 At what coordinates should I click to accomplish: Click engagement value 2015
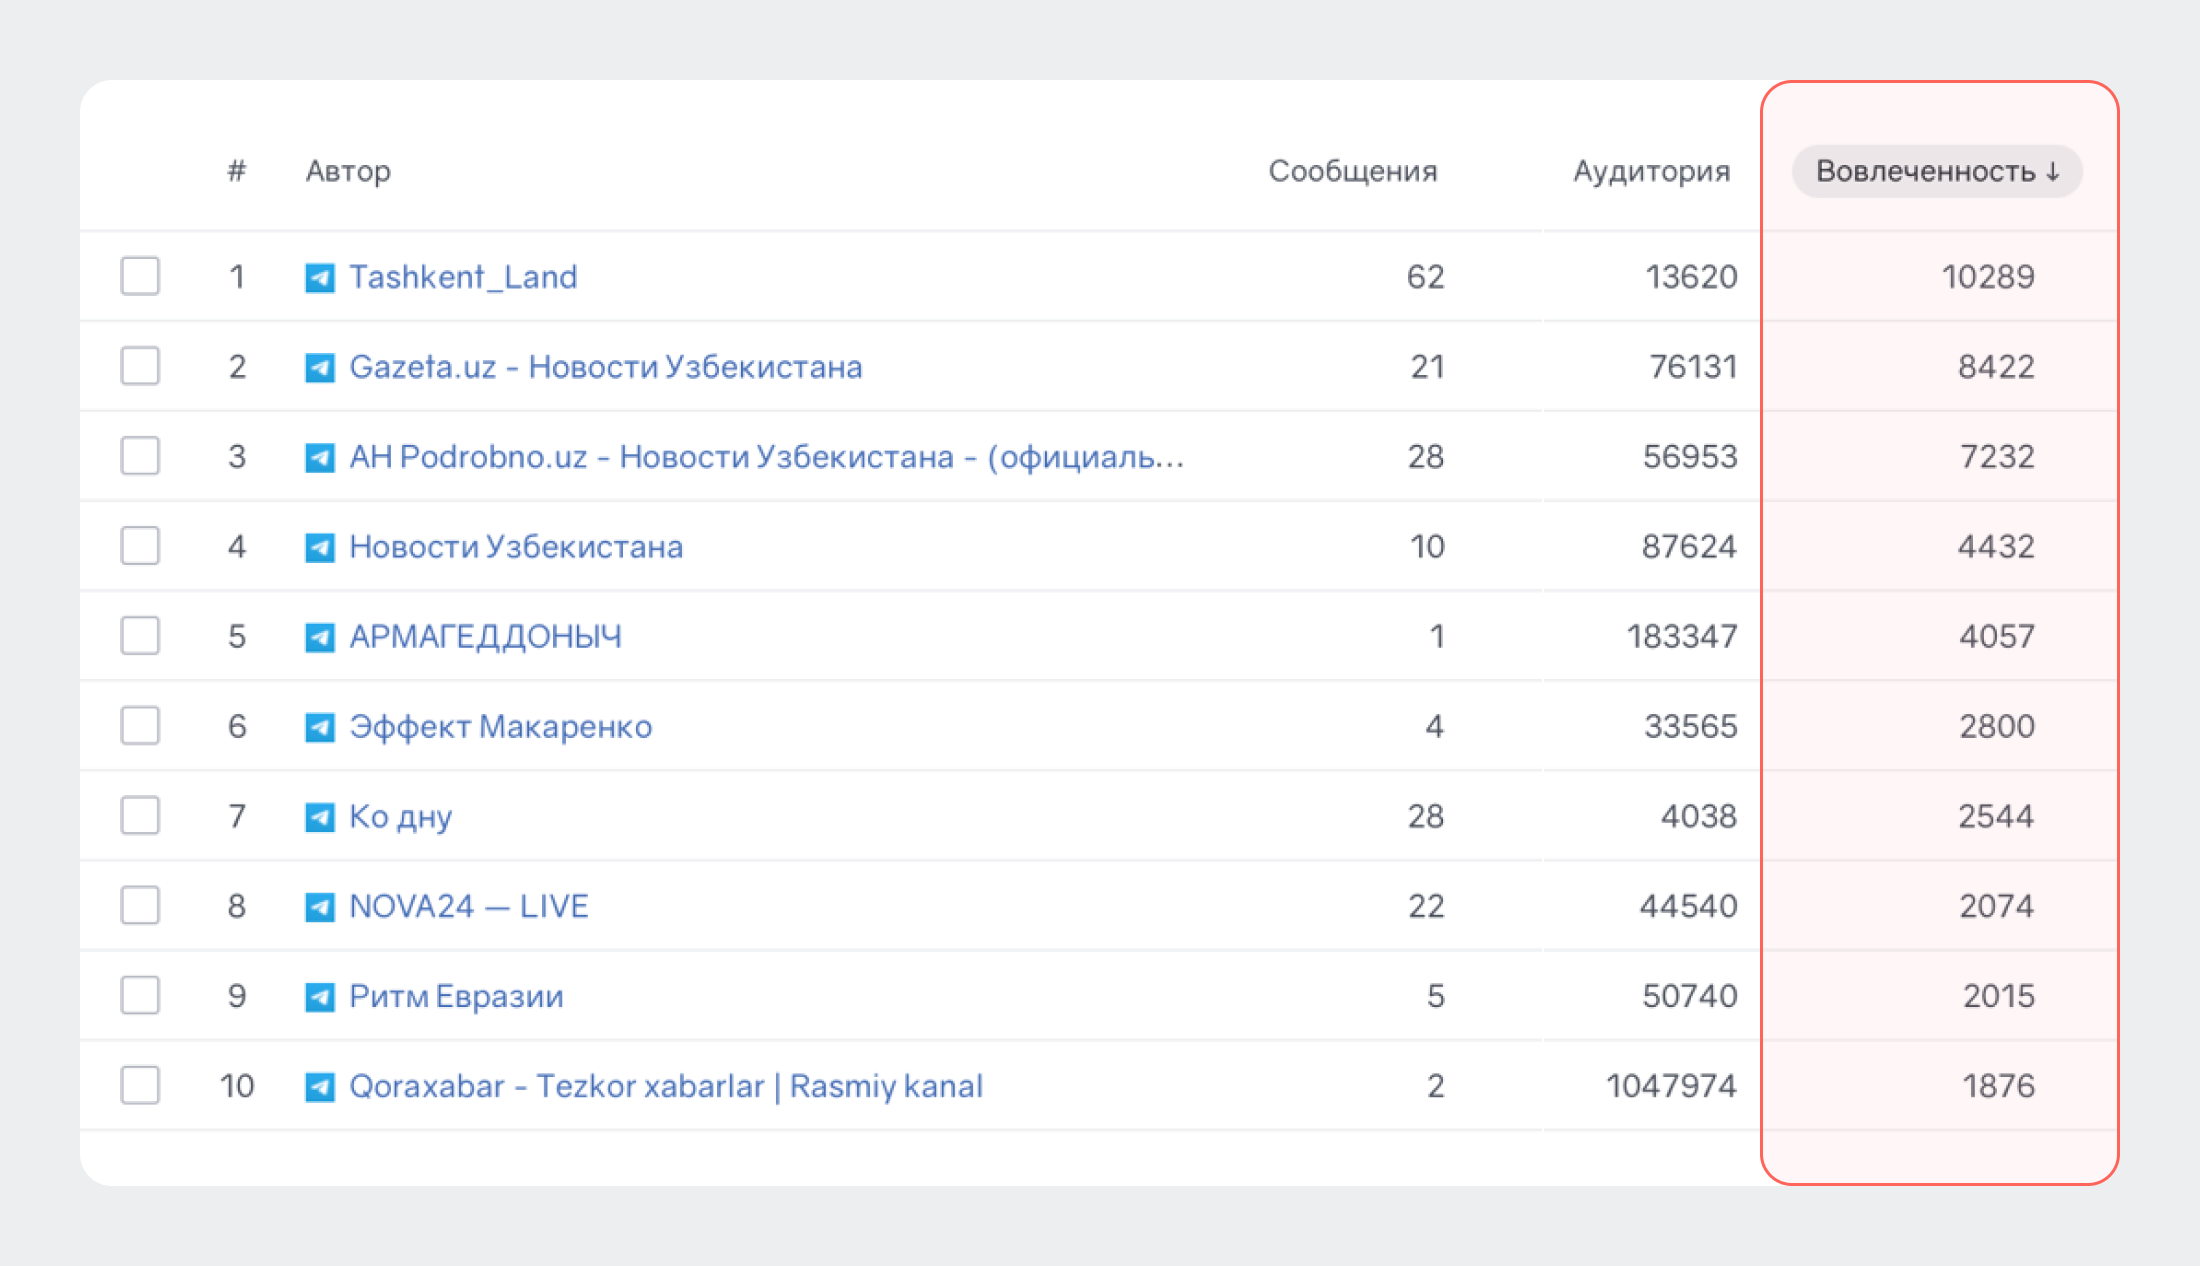[x=1999, y=996]
